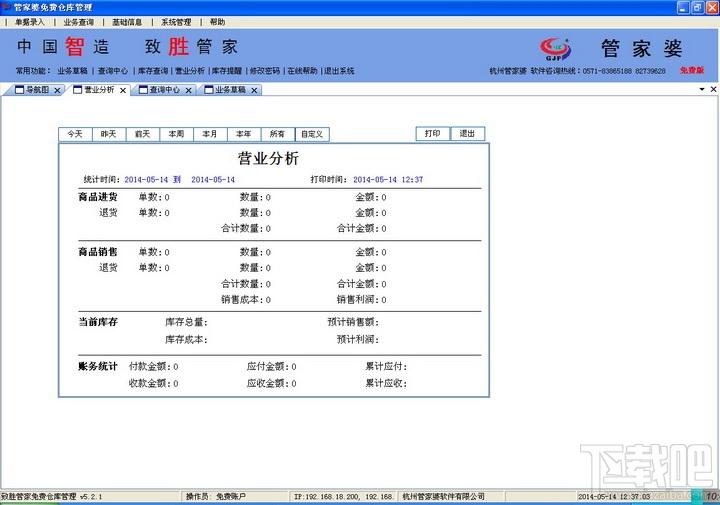720x505 pixels.
Task: Switch to the 查询中心 document tab
Action: pos(165,90)
